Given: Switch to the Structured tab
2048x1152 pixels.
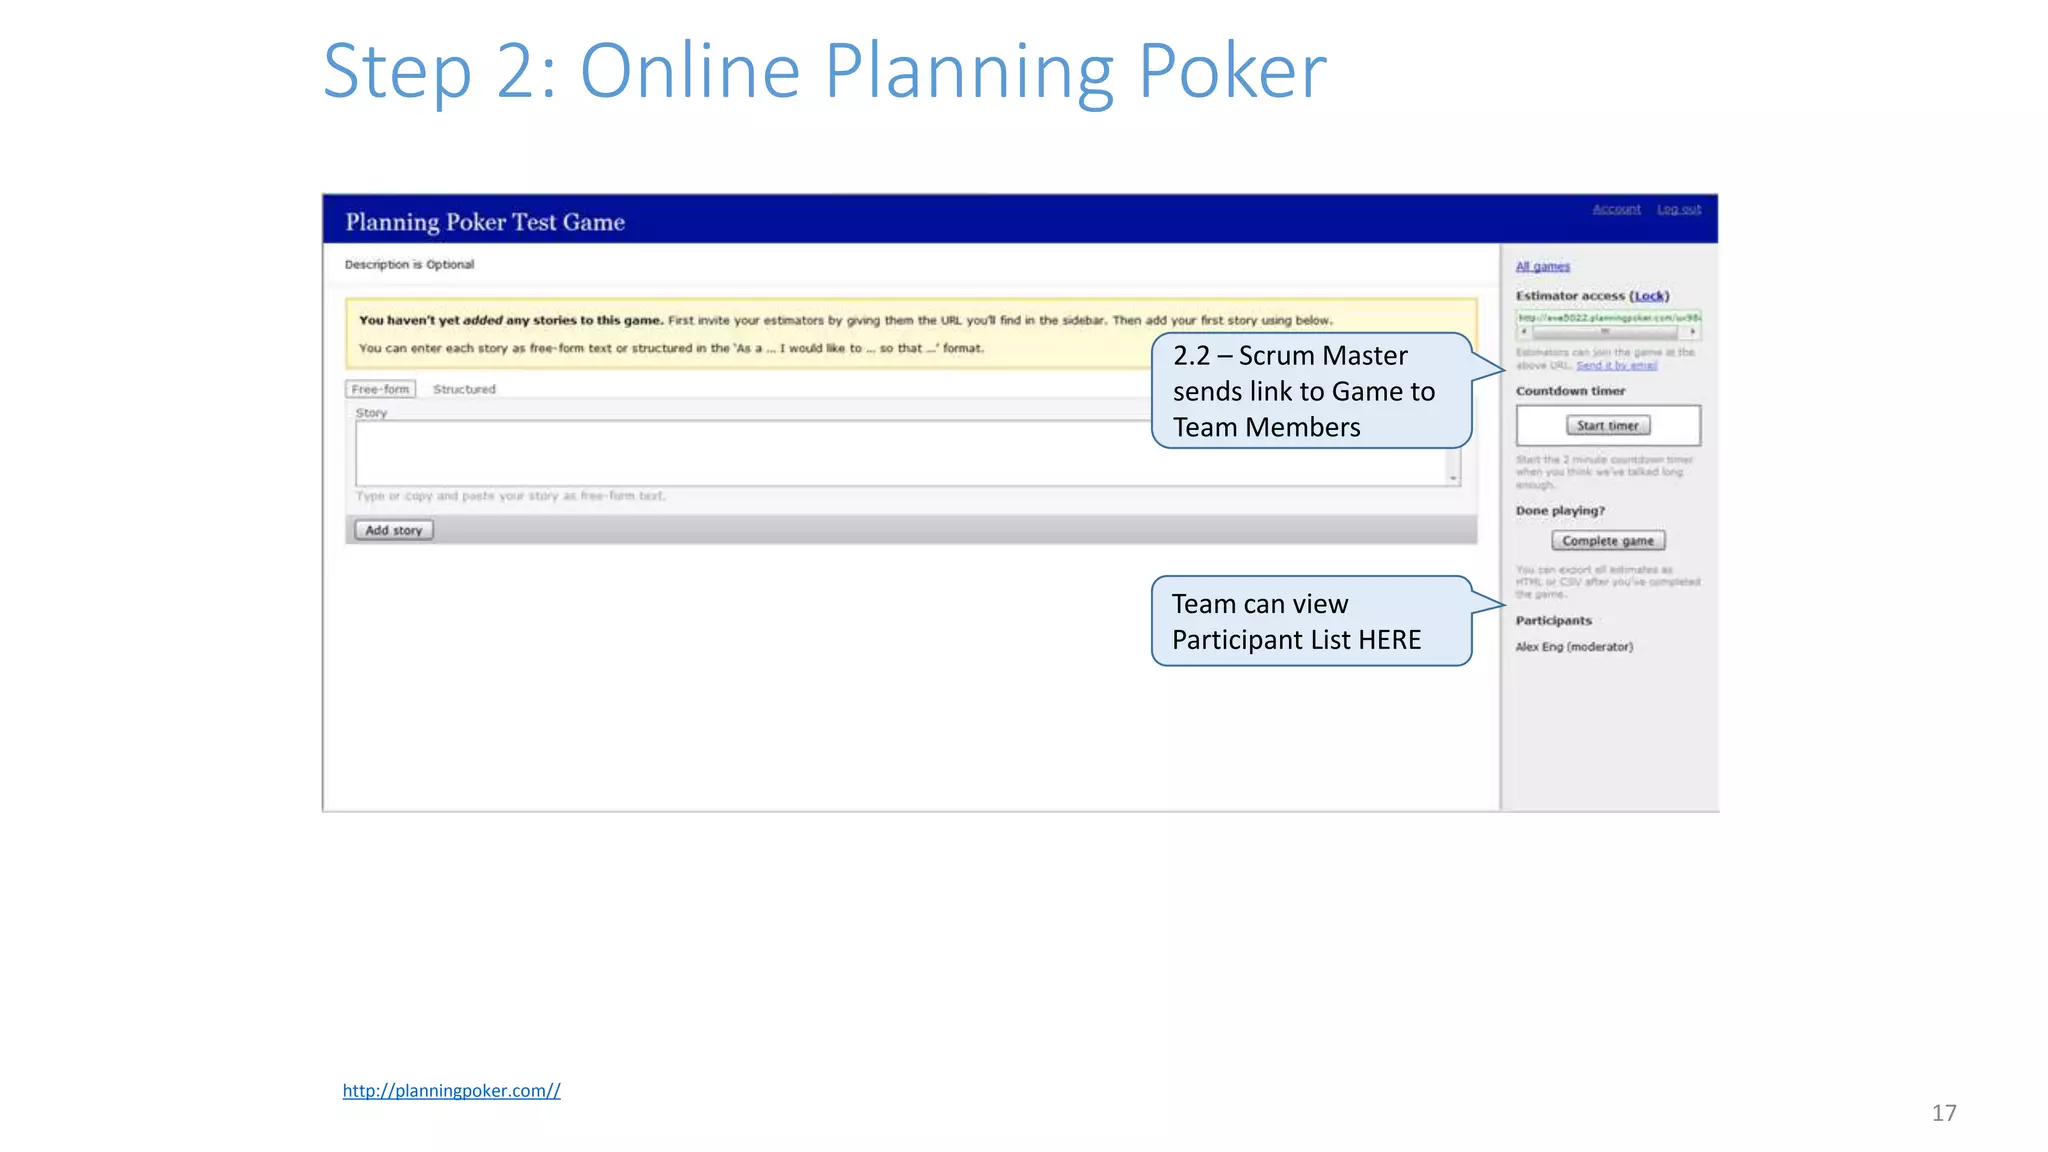Looking at the screenshot, I should [x=464, y=389].
